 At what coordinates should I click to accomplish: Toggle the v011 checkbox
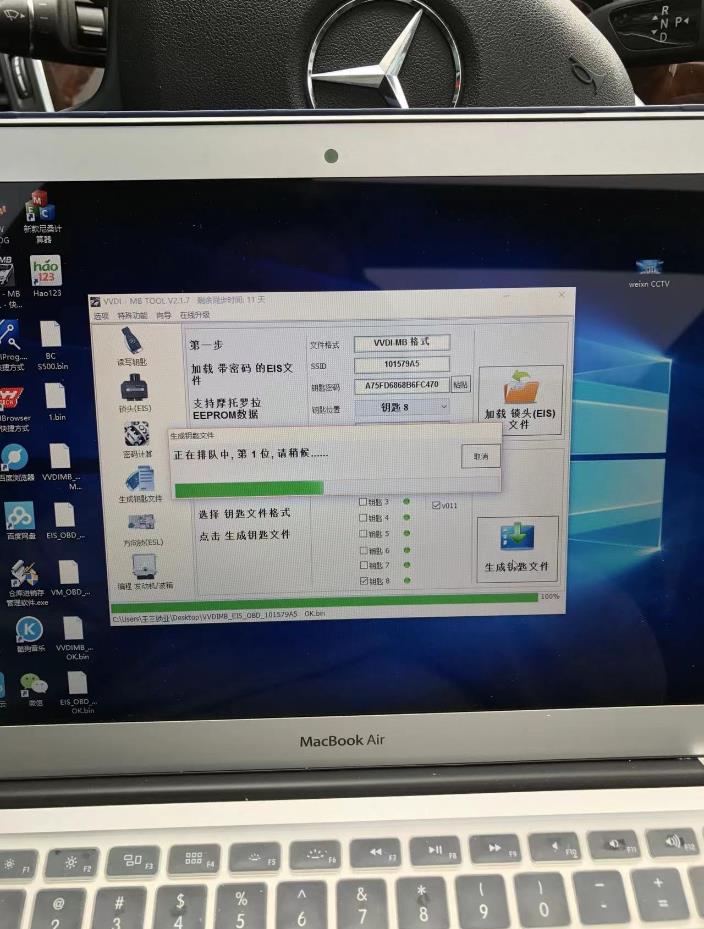point(435,506)
